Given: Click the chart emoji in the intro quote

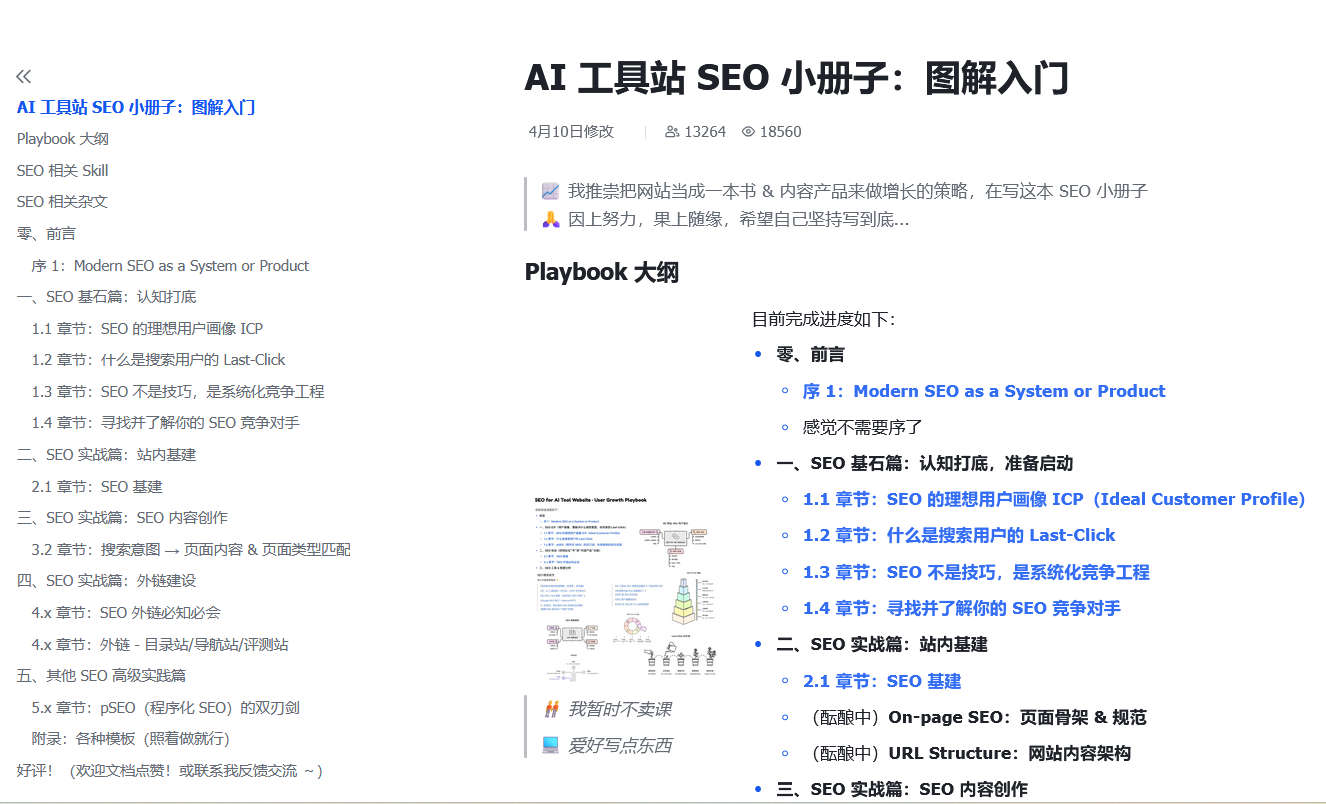Looking at the screenshot, I should pos(550,191).
